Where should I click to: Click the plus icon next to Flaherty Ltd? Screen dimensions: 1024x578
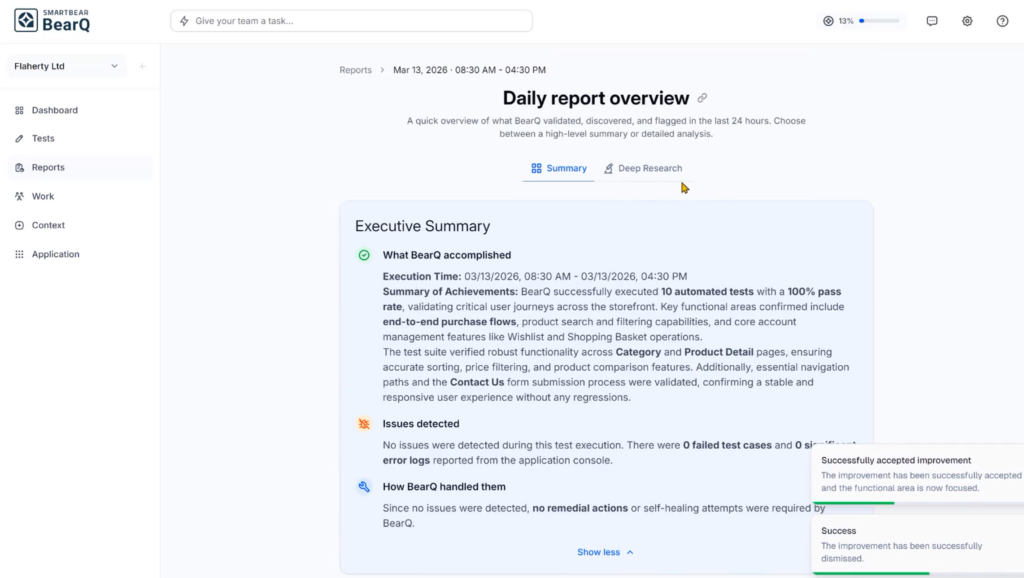coord(142,67)
